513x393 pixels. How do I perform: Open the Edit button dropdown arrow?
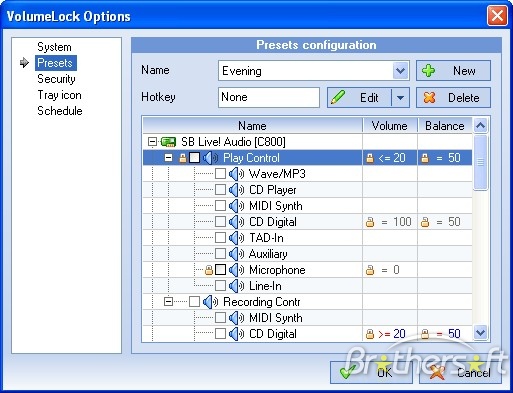tap(400, 98)
